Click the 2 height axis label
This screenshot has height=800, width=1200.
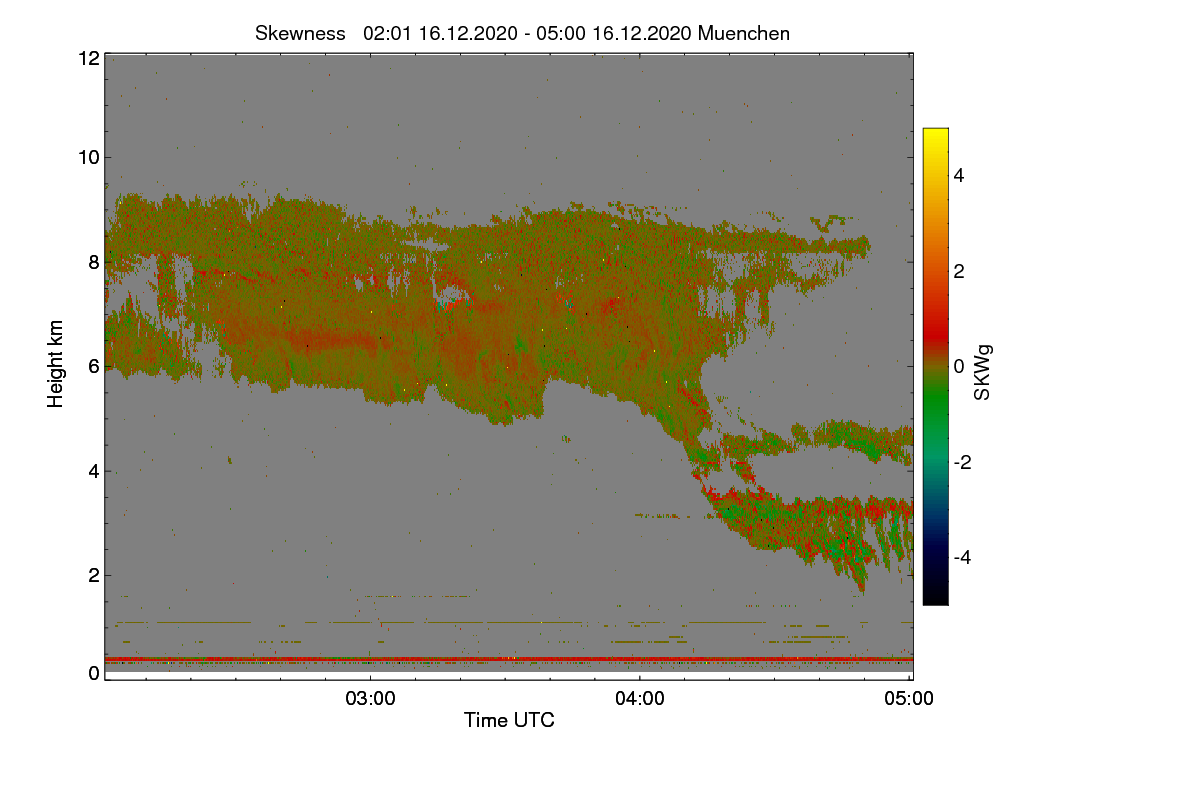click(94, 575)
